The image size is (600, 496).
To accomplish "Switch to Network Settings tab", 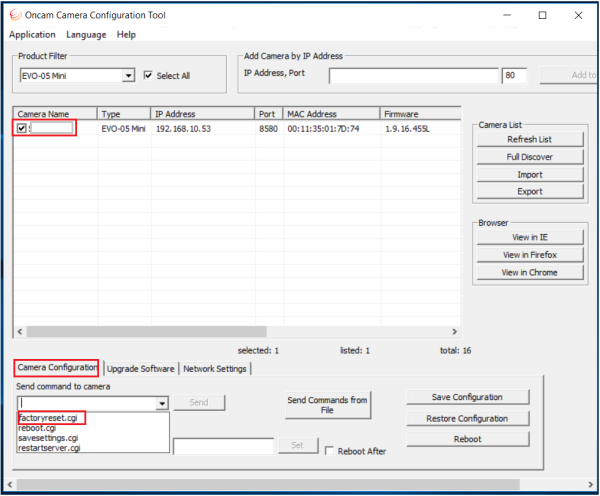I will tap(215, 369).
